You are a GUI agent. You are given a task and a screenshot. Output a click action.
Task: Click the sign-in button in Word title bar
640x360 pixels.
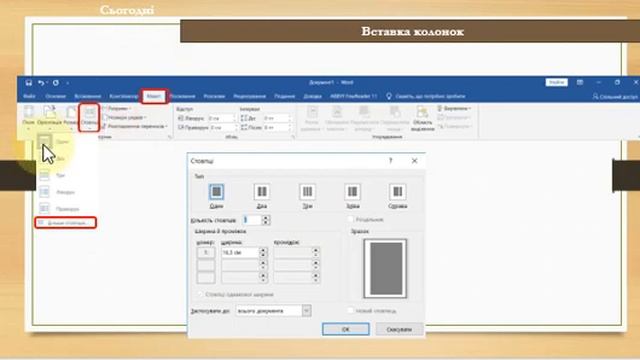[557, 82]
